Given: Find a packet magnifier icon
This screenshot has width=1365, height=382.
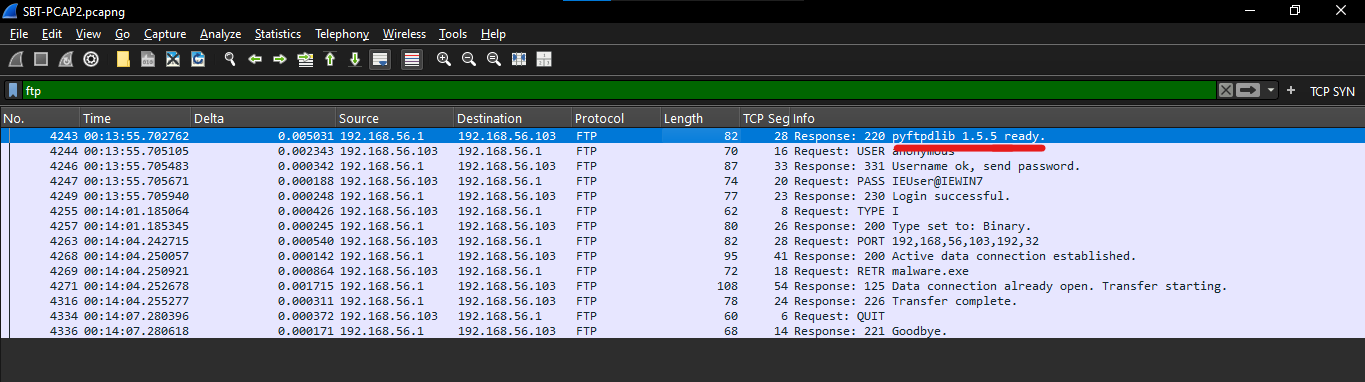Looking at the screenshot, I should pos(230,59).
